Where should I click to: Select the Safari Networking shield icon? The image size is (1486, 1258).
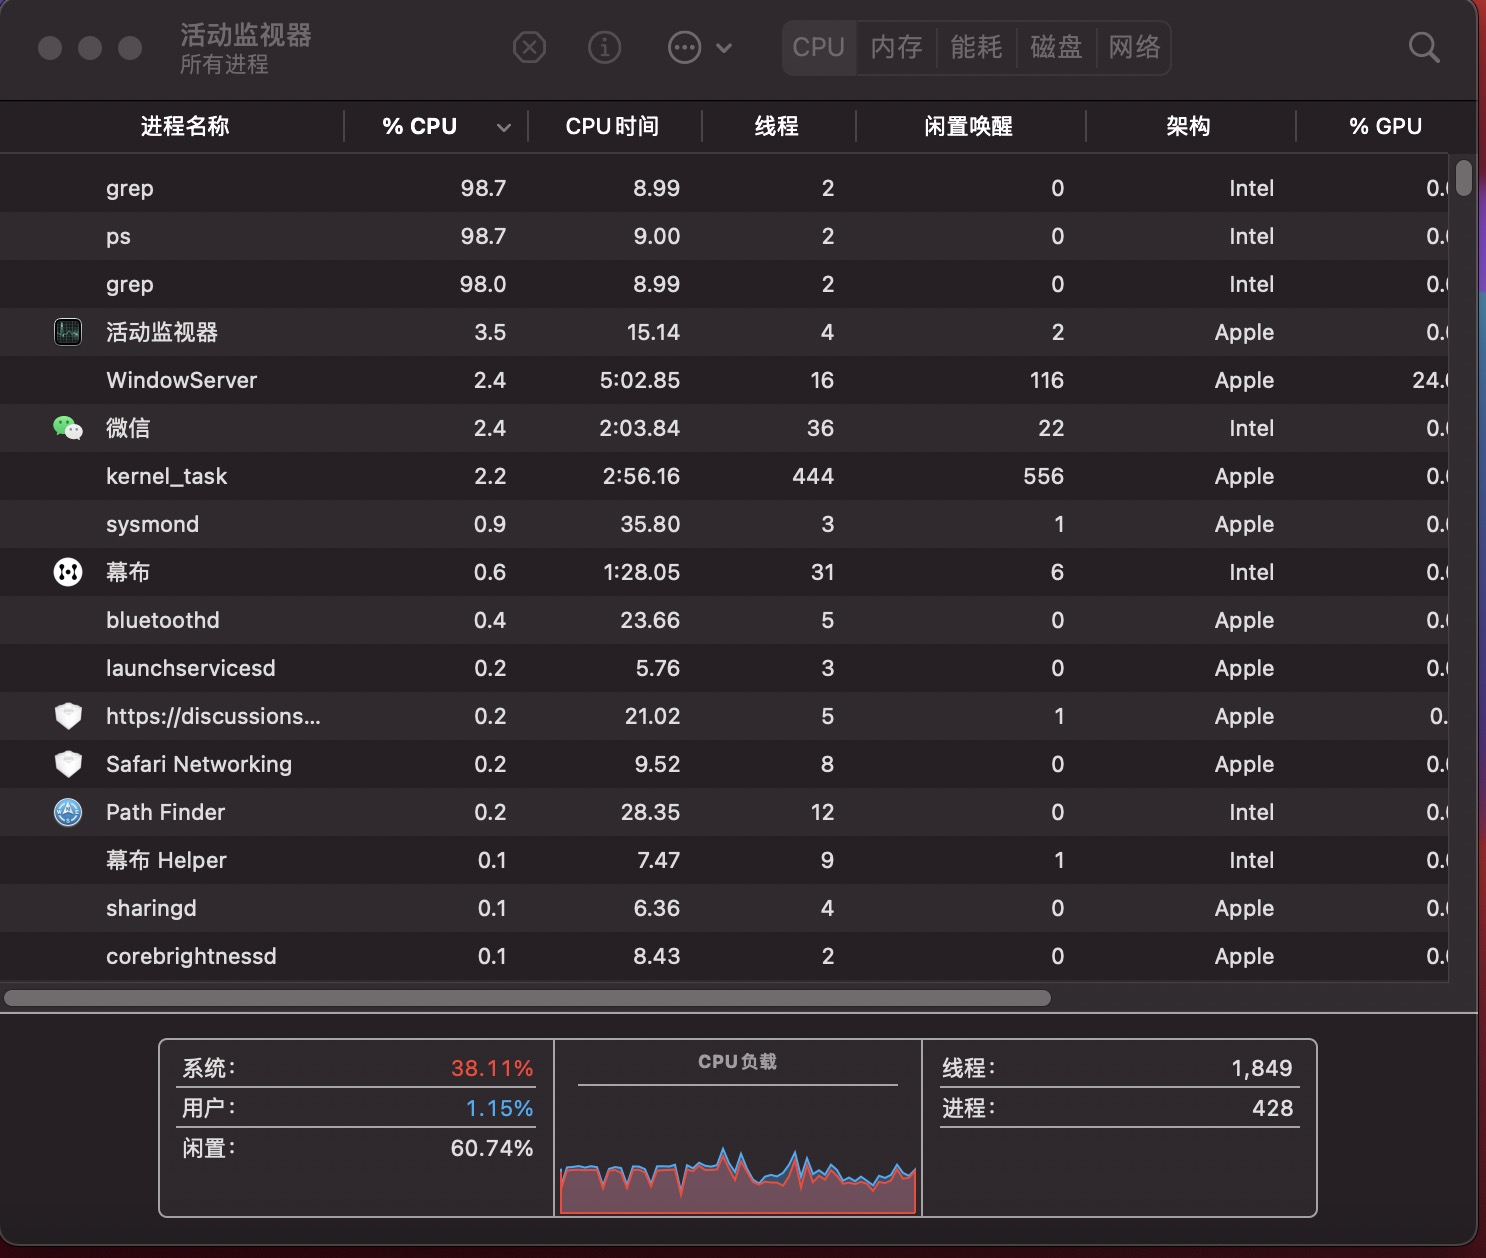coord(68,764)
